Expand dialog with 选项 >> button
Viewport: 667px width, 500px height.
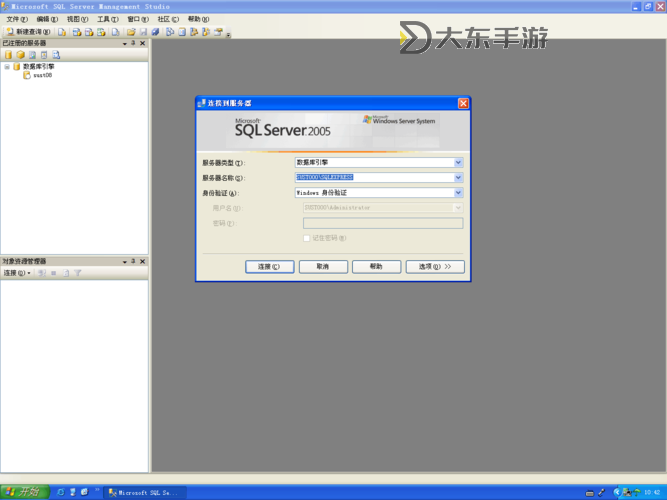point(435,267)
